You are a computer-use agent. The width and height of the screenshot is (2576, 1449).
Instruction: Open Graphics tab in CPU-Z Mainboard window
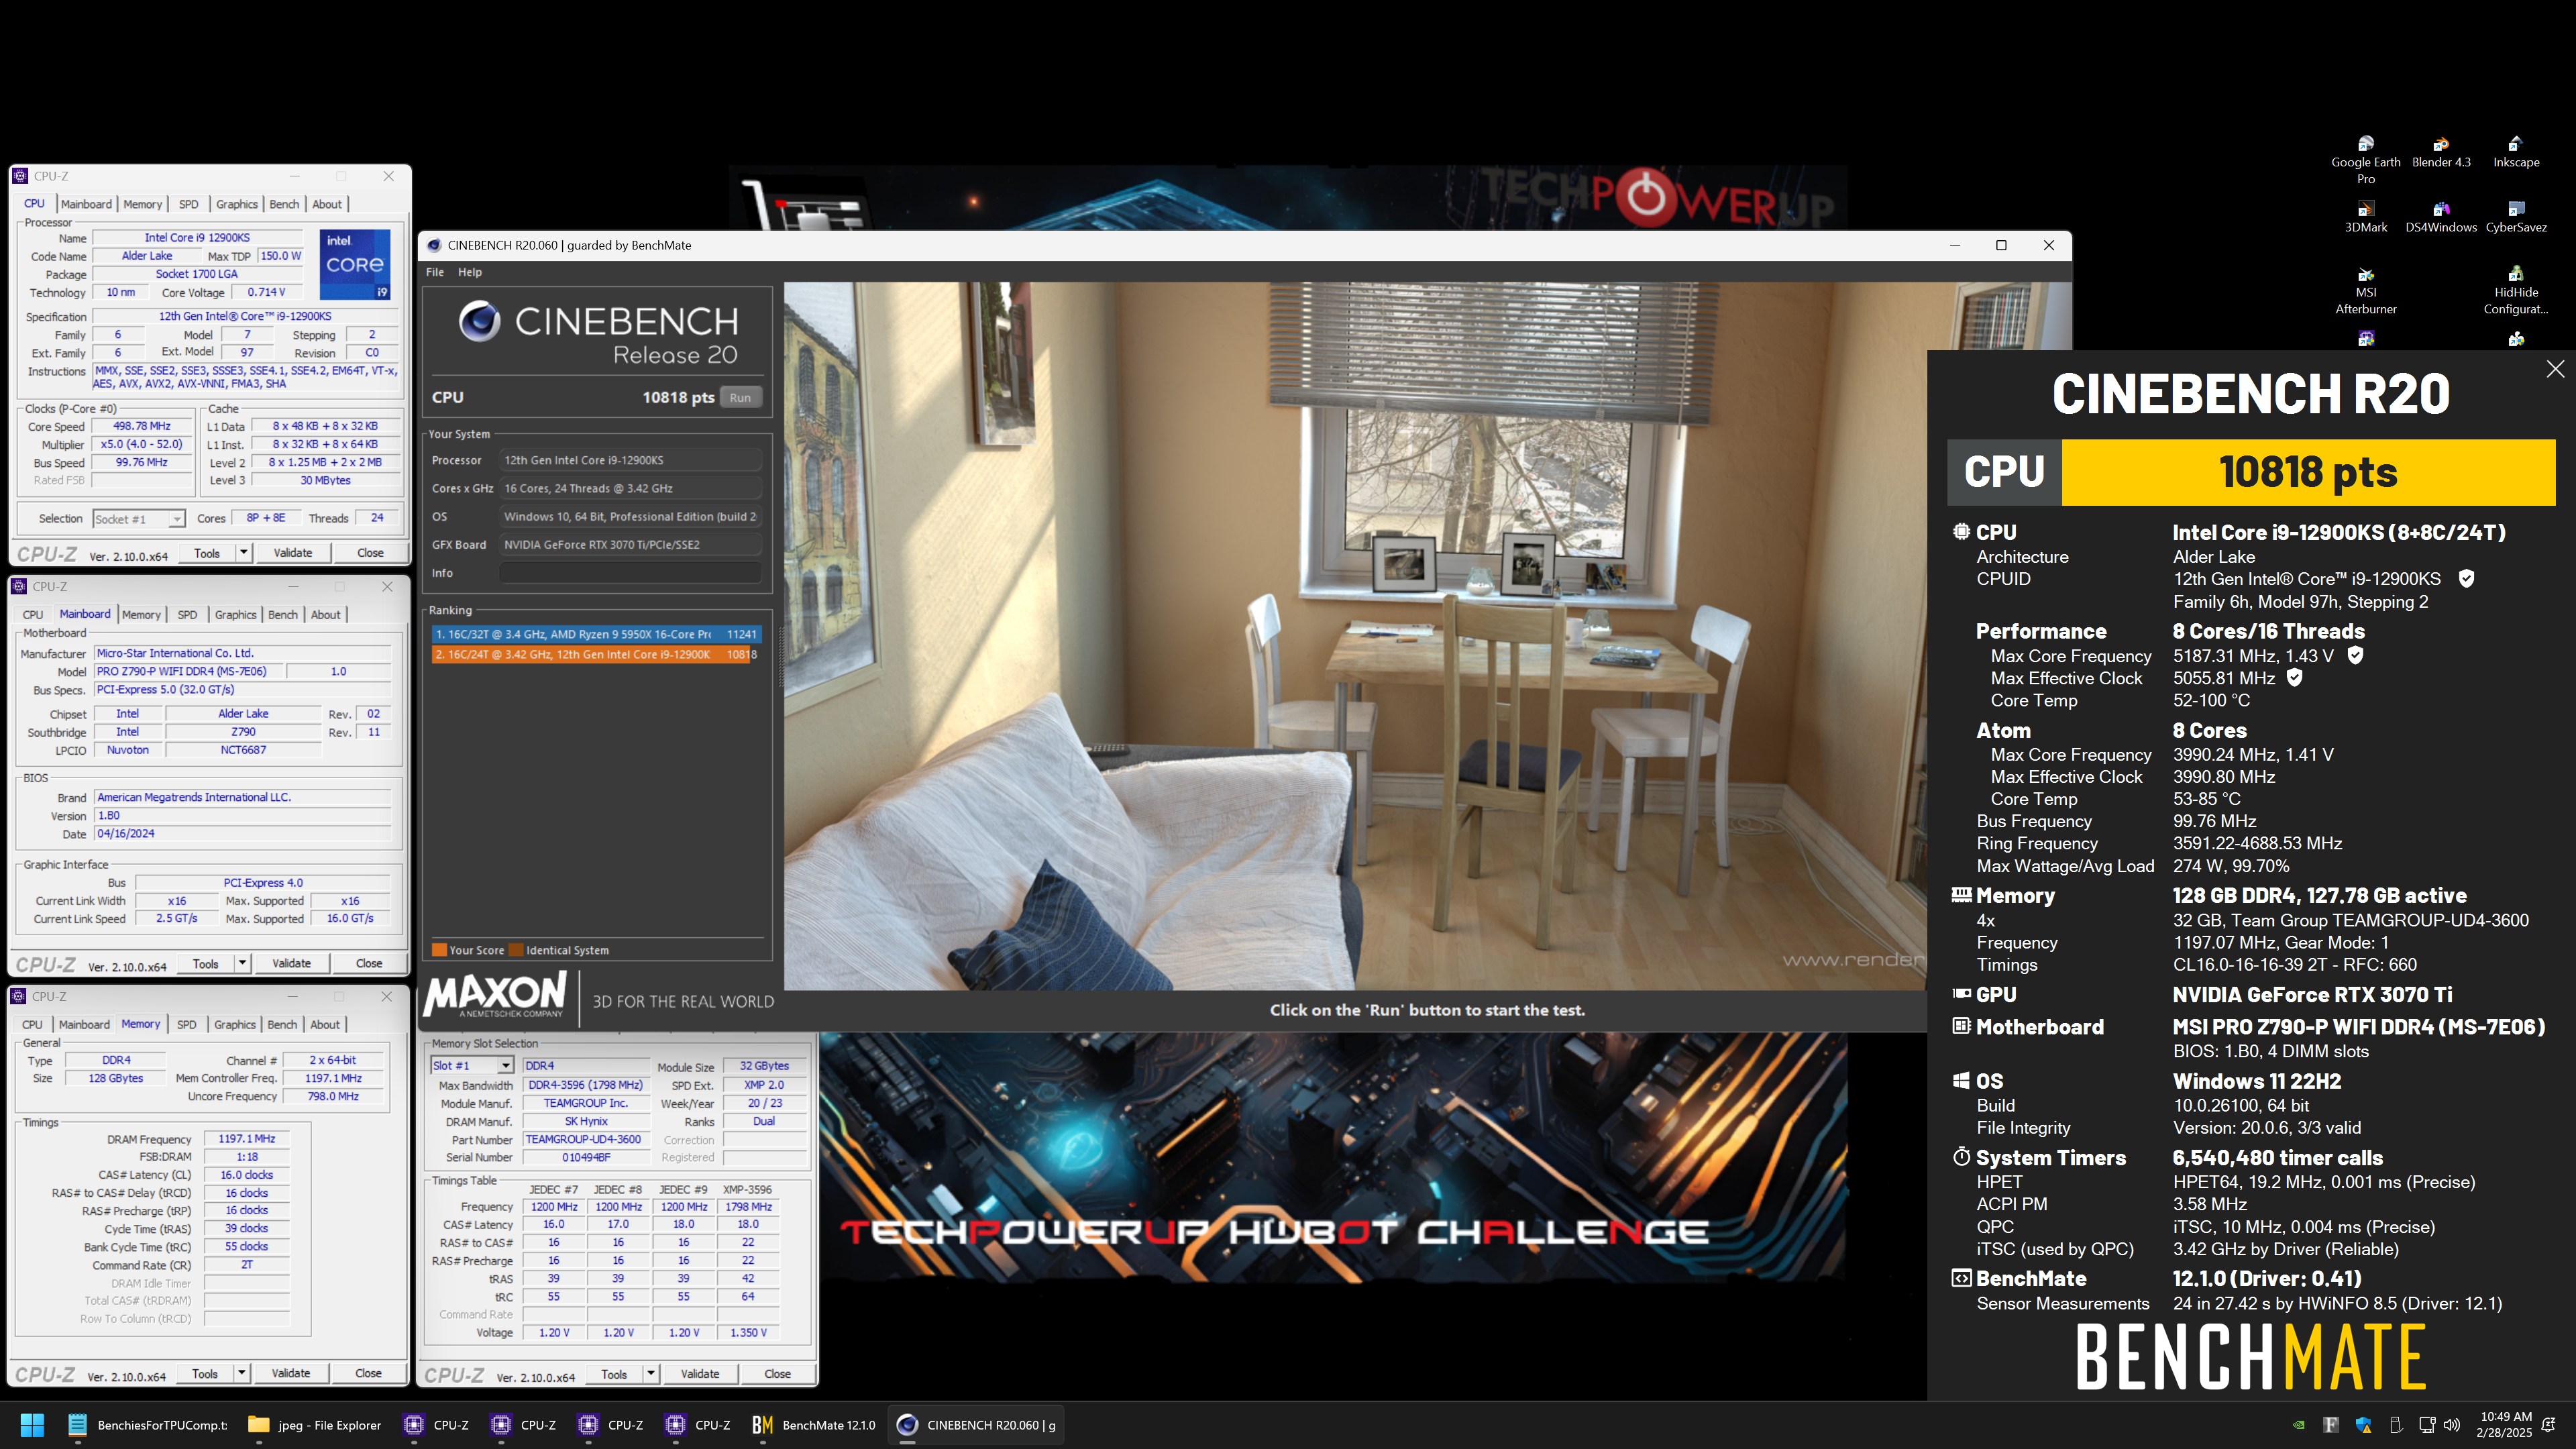click(236, 615)
